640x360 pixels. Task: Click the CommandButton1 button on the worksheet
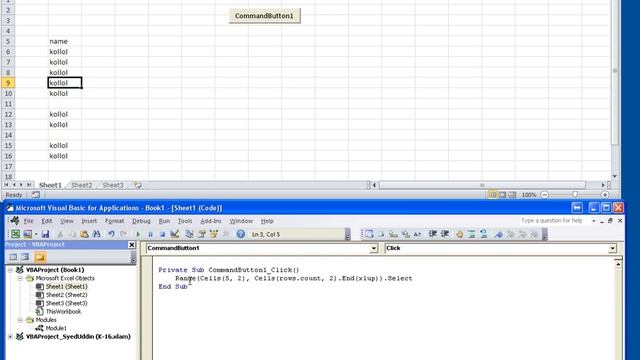tap(264, 16)
